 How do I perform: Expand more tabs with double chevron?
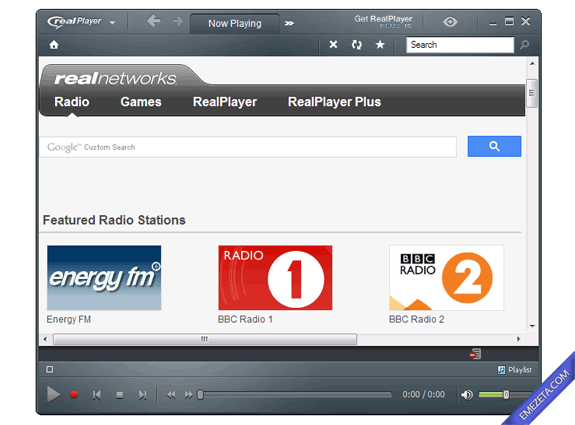289,23
